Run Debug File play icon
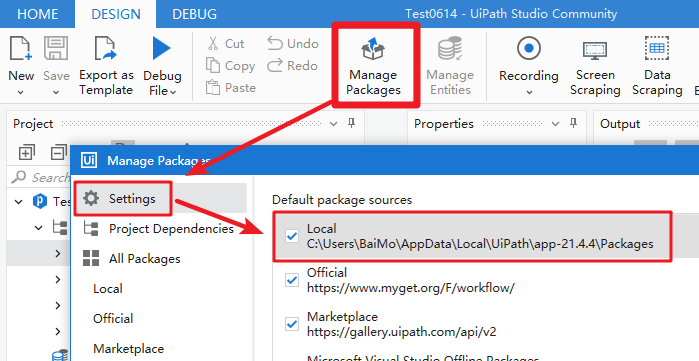Viewport: 699px width, 361px height. [x=161, y=48]
